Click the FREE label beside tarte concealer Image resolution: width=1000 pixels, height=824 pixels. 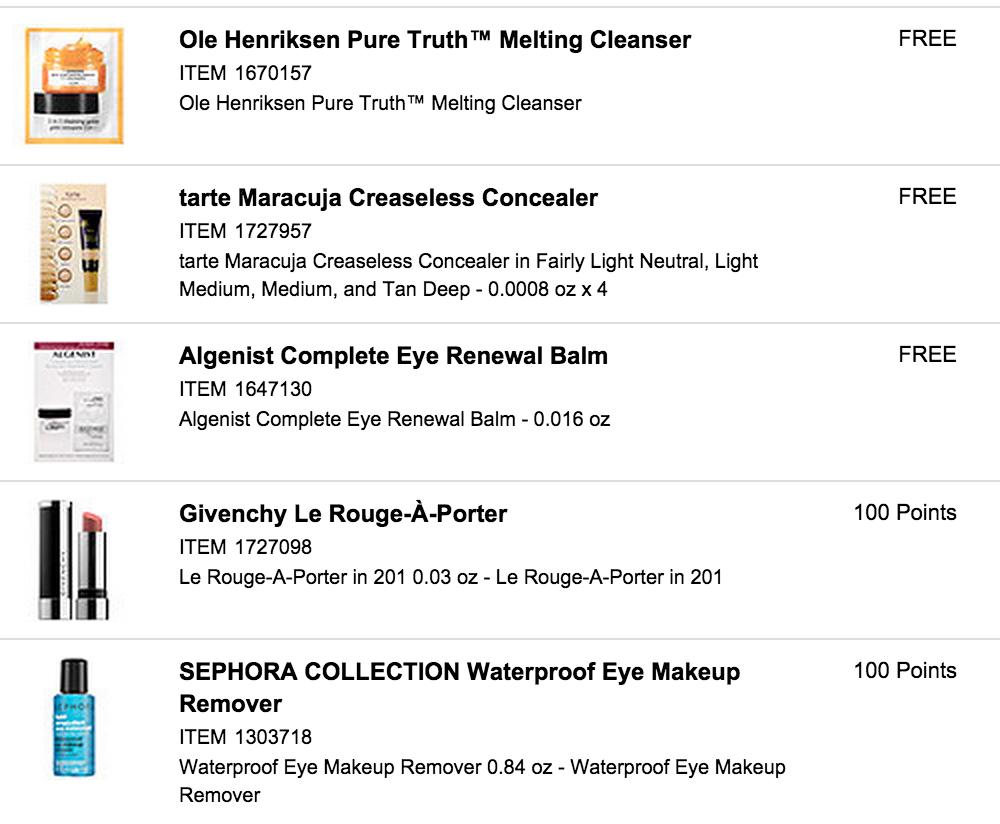pos(927,196)
